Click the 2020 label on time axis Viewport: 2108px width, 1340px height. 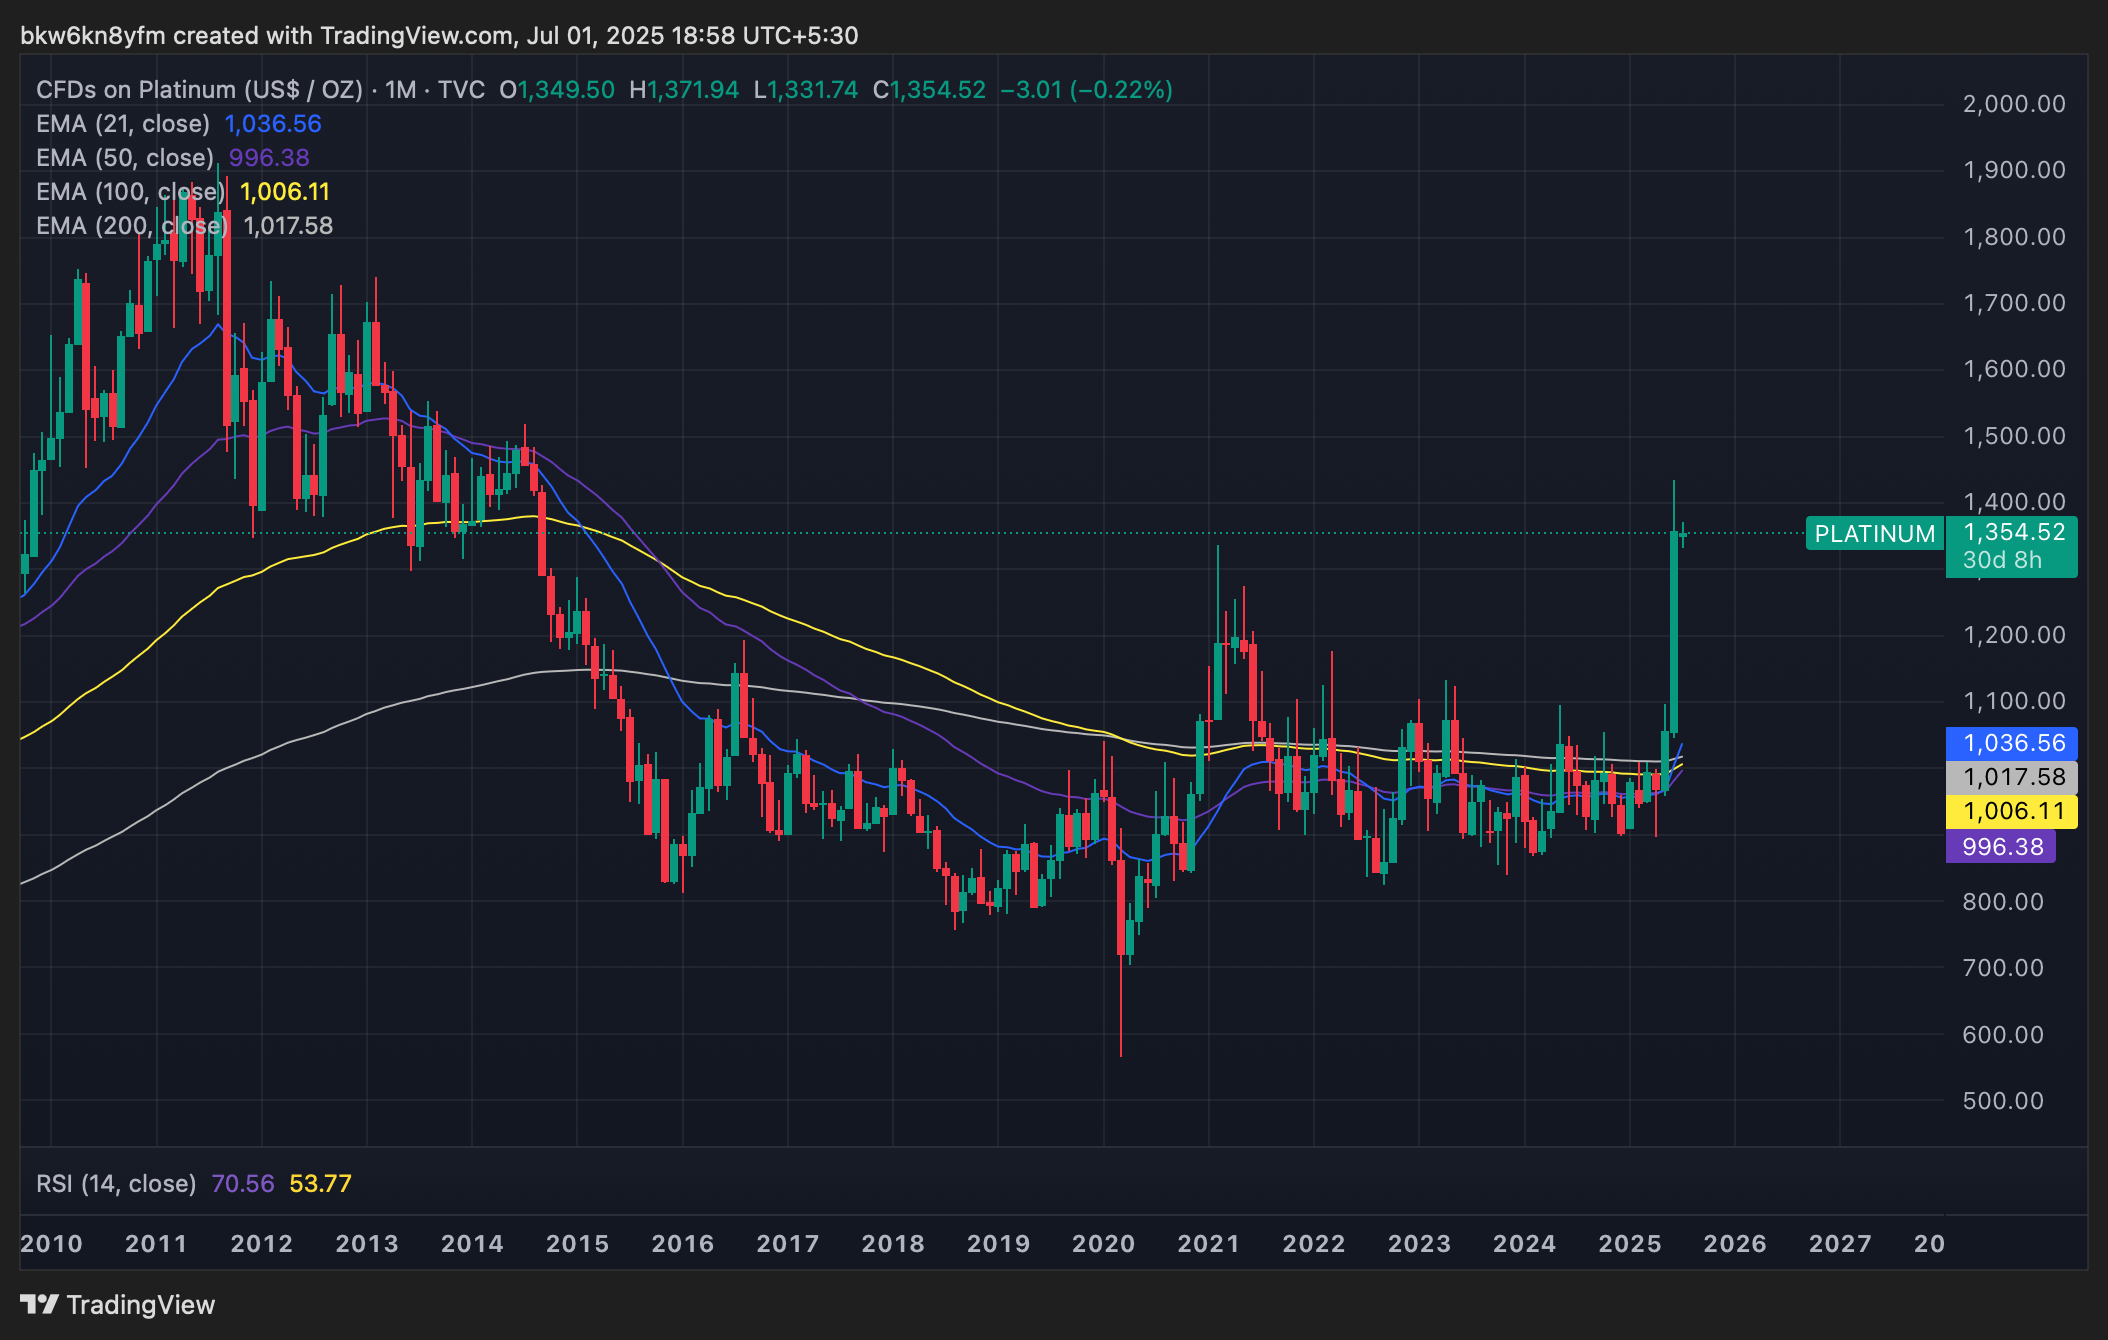tap(1103, 1244)
